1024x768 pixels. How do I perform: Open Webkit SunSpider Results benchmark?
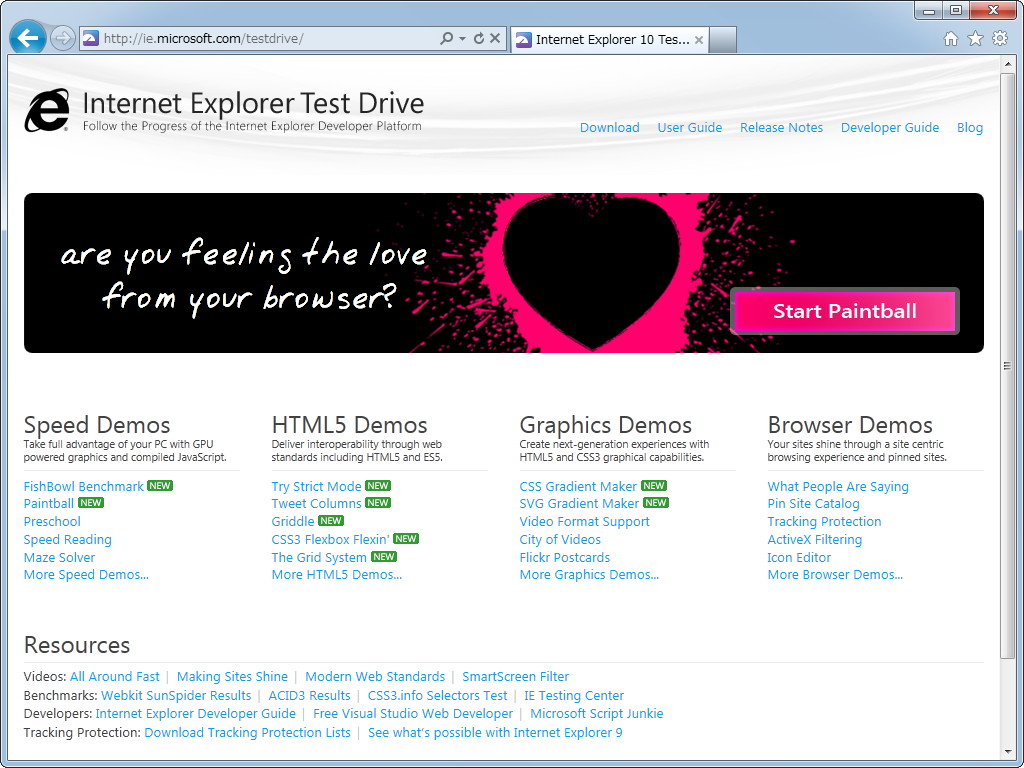coord(176,695)
